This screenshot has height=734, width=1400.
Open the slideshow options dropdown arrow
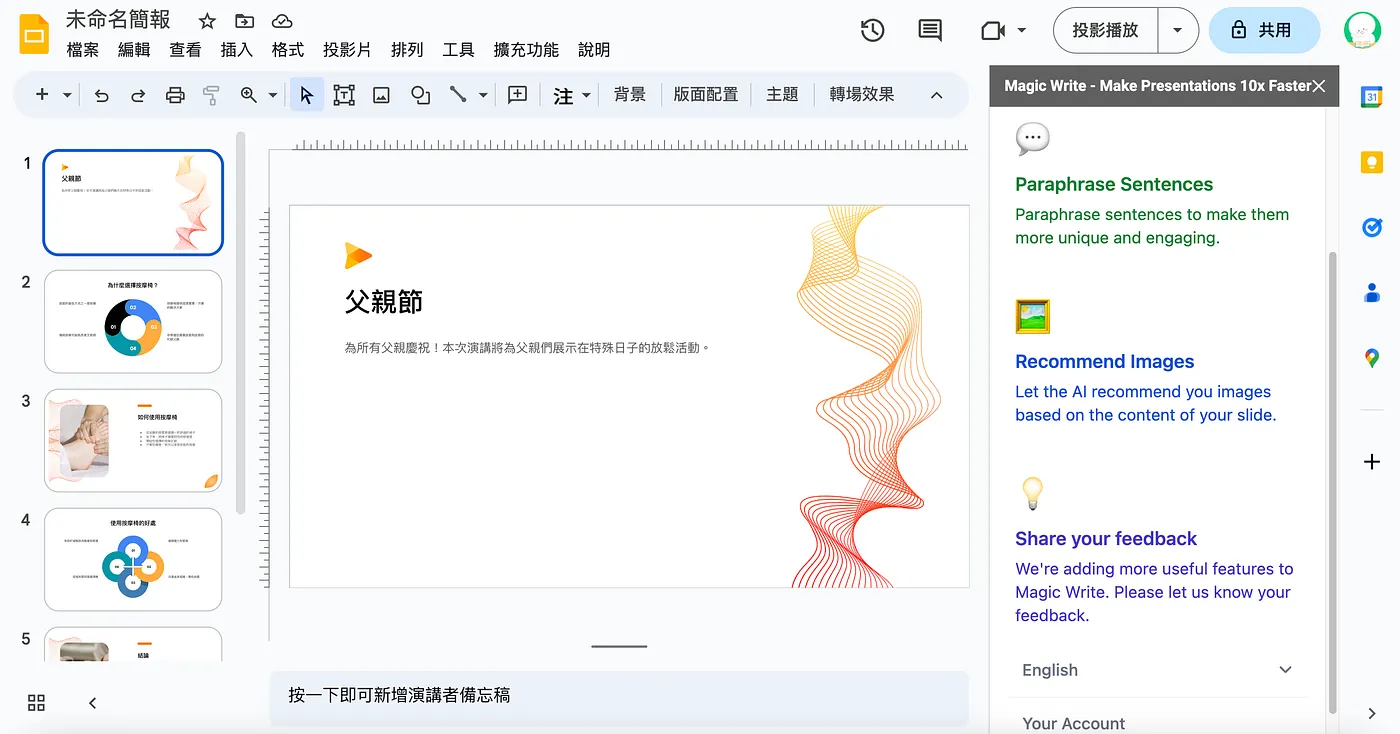[1178, 31]
